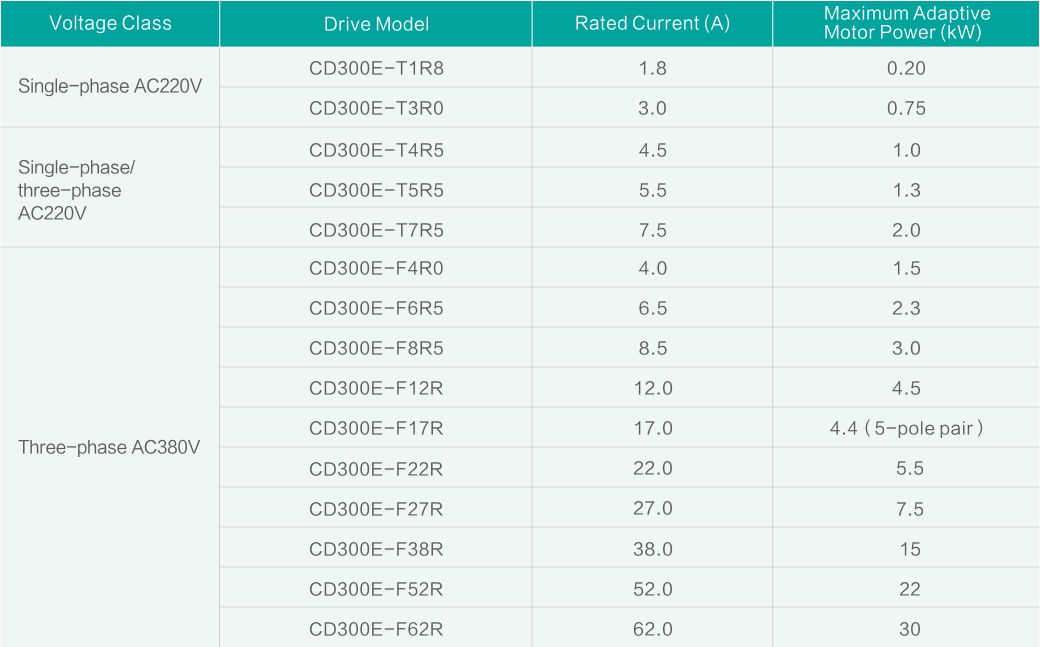Click drive model CD300E-F62R
This screenshot has height=647, width=1040.
tap(376, 629)
